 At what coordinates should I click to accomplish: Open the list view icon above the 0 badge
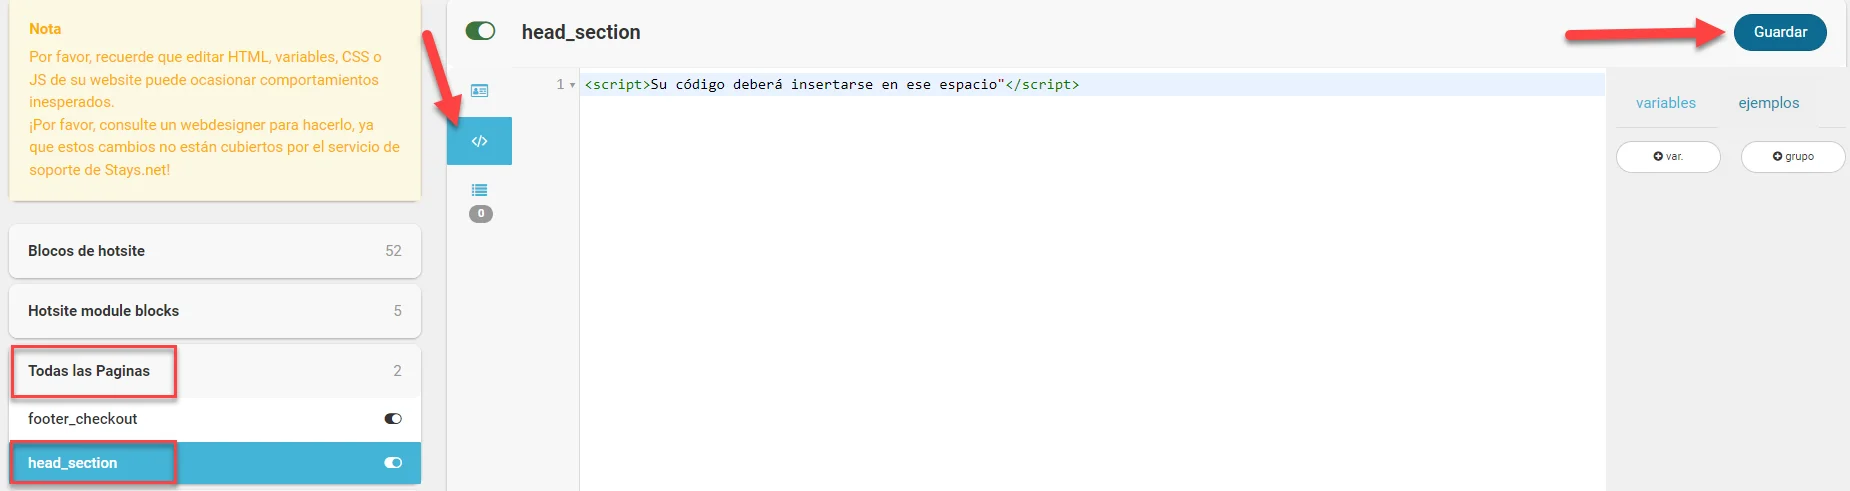(480, 190)
